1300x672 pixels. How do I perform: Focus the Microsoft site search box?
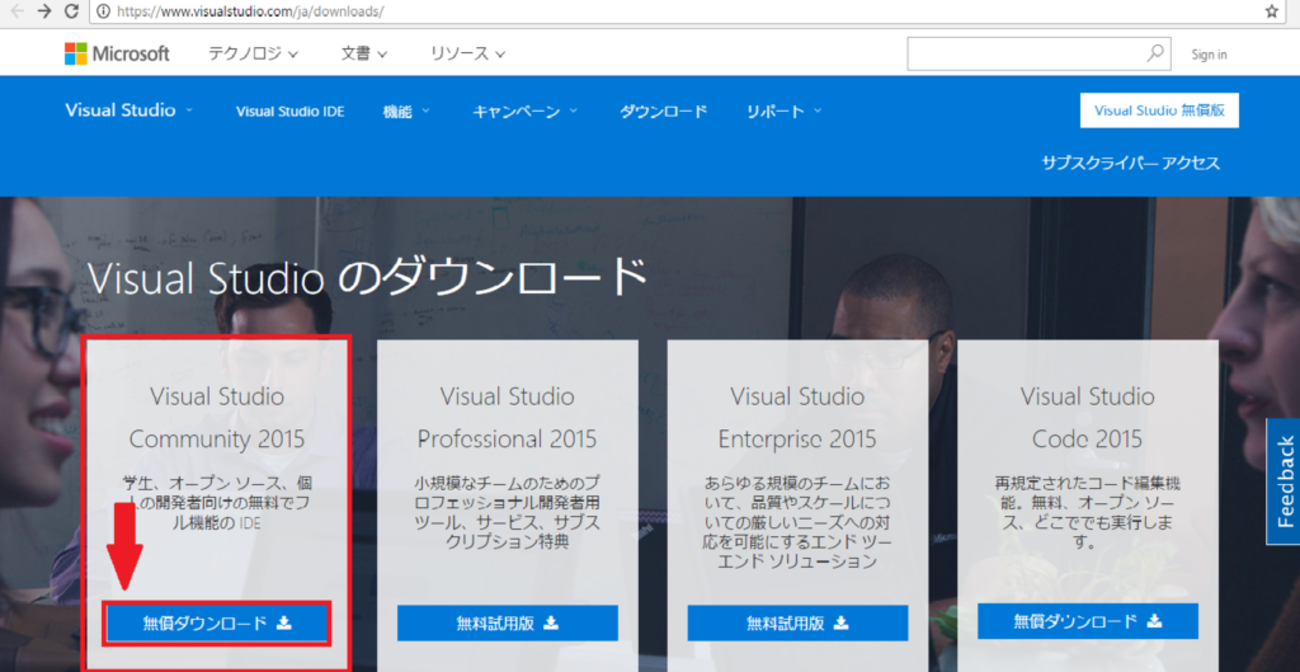tap(1038, 54)
